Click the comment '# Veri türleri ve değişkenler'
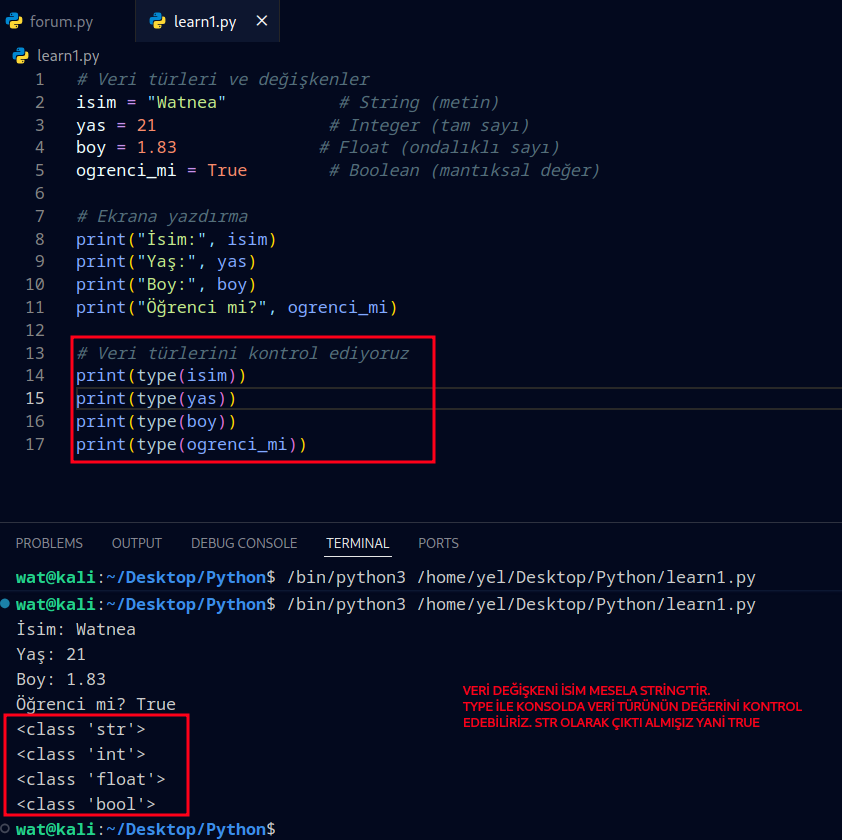842x840 pixels. coord(223,79)
